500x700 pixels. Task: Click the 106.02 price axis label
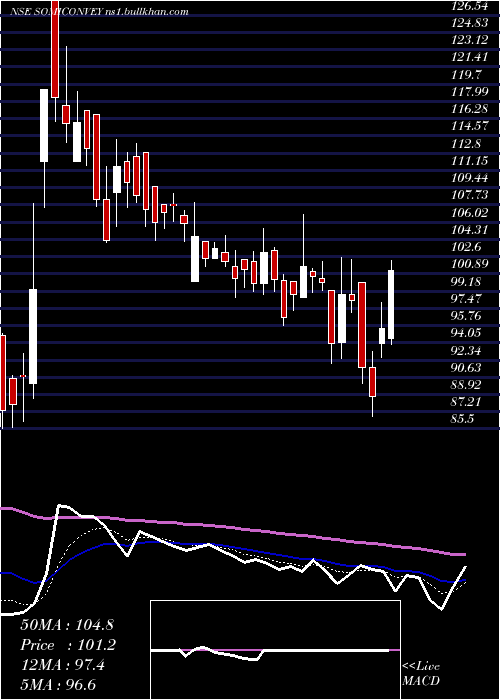tap(468, 213)
